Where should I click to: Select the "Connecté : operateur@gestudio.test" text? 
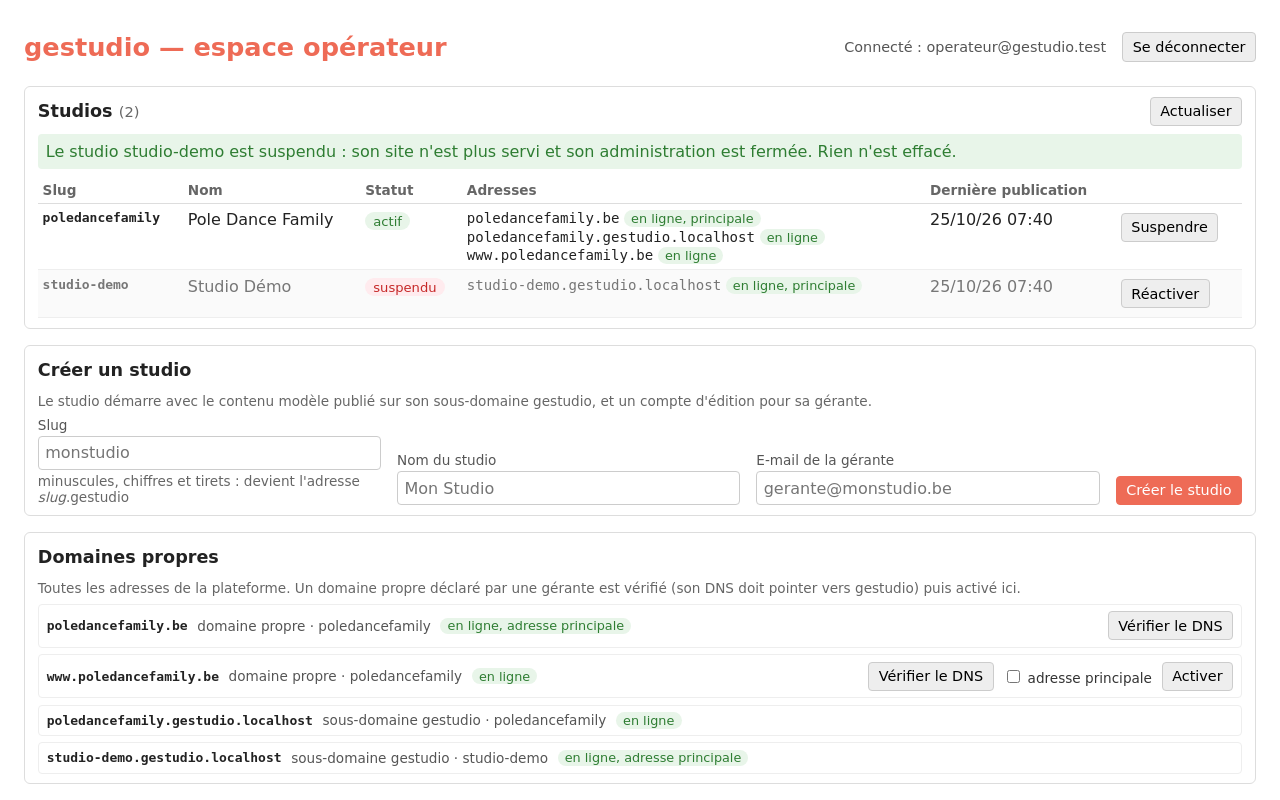point(975,47)
